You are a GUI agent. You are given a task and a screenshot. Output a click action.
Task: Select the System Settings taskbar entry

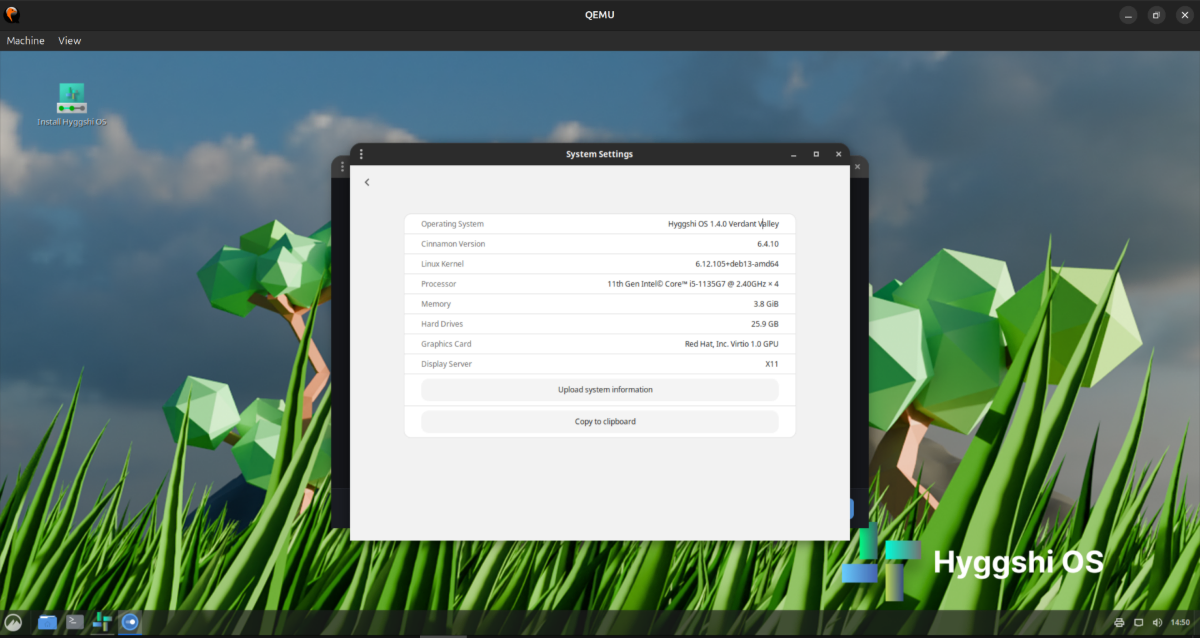[129, 622]
